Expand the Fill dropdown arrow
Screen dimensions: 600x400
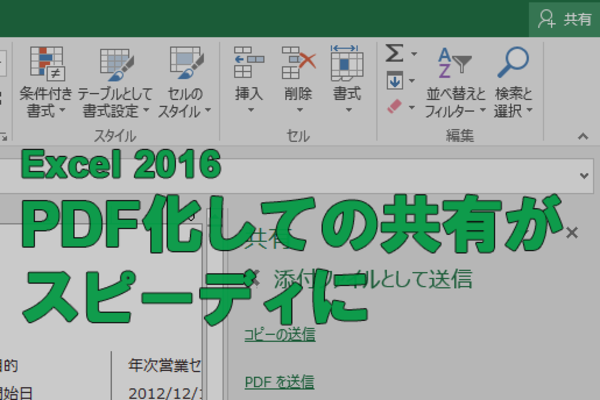click(412, 81)
